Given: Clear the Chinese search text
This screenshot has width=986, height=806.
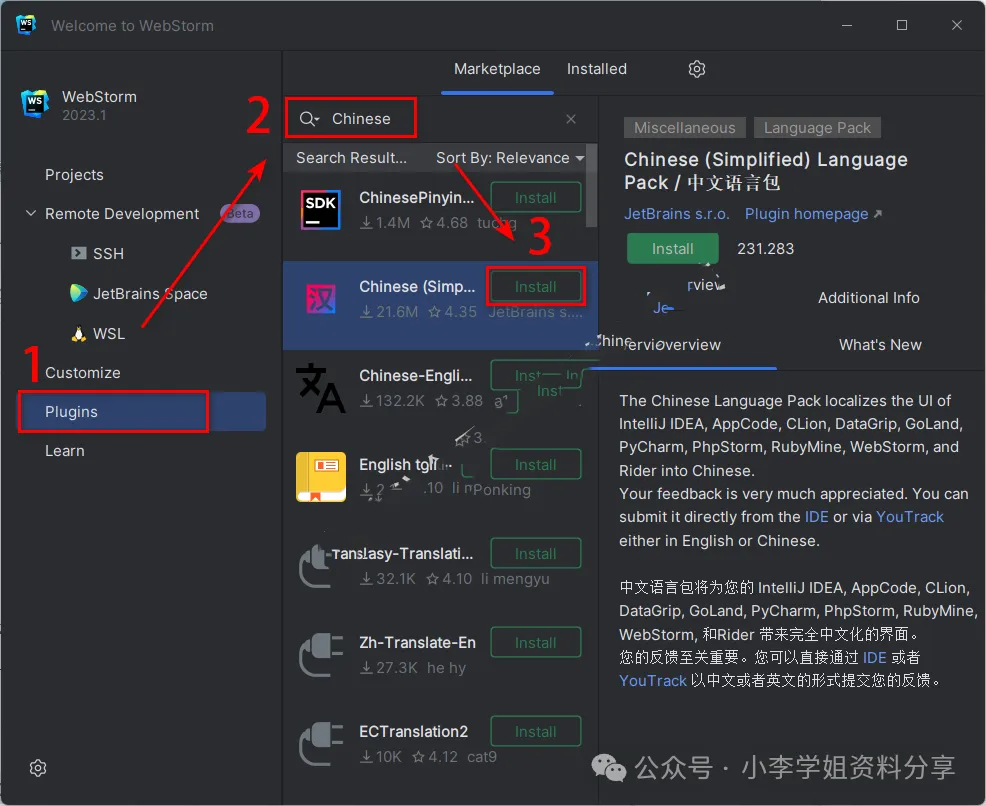Looking at the screenshot, I should click(570, 119).
